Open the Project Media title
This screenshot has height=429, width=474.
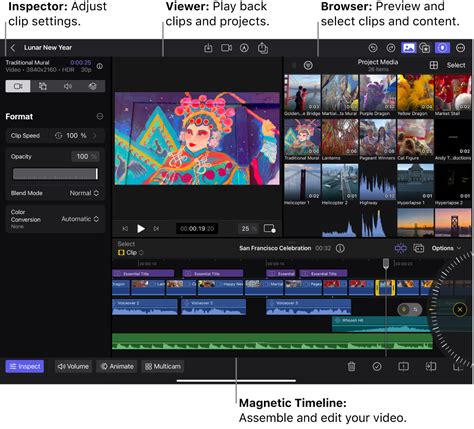tap(378, 62)
